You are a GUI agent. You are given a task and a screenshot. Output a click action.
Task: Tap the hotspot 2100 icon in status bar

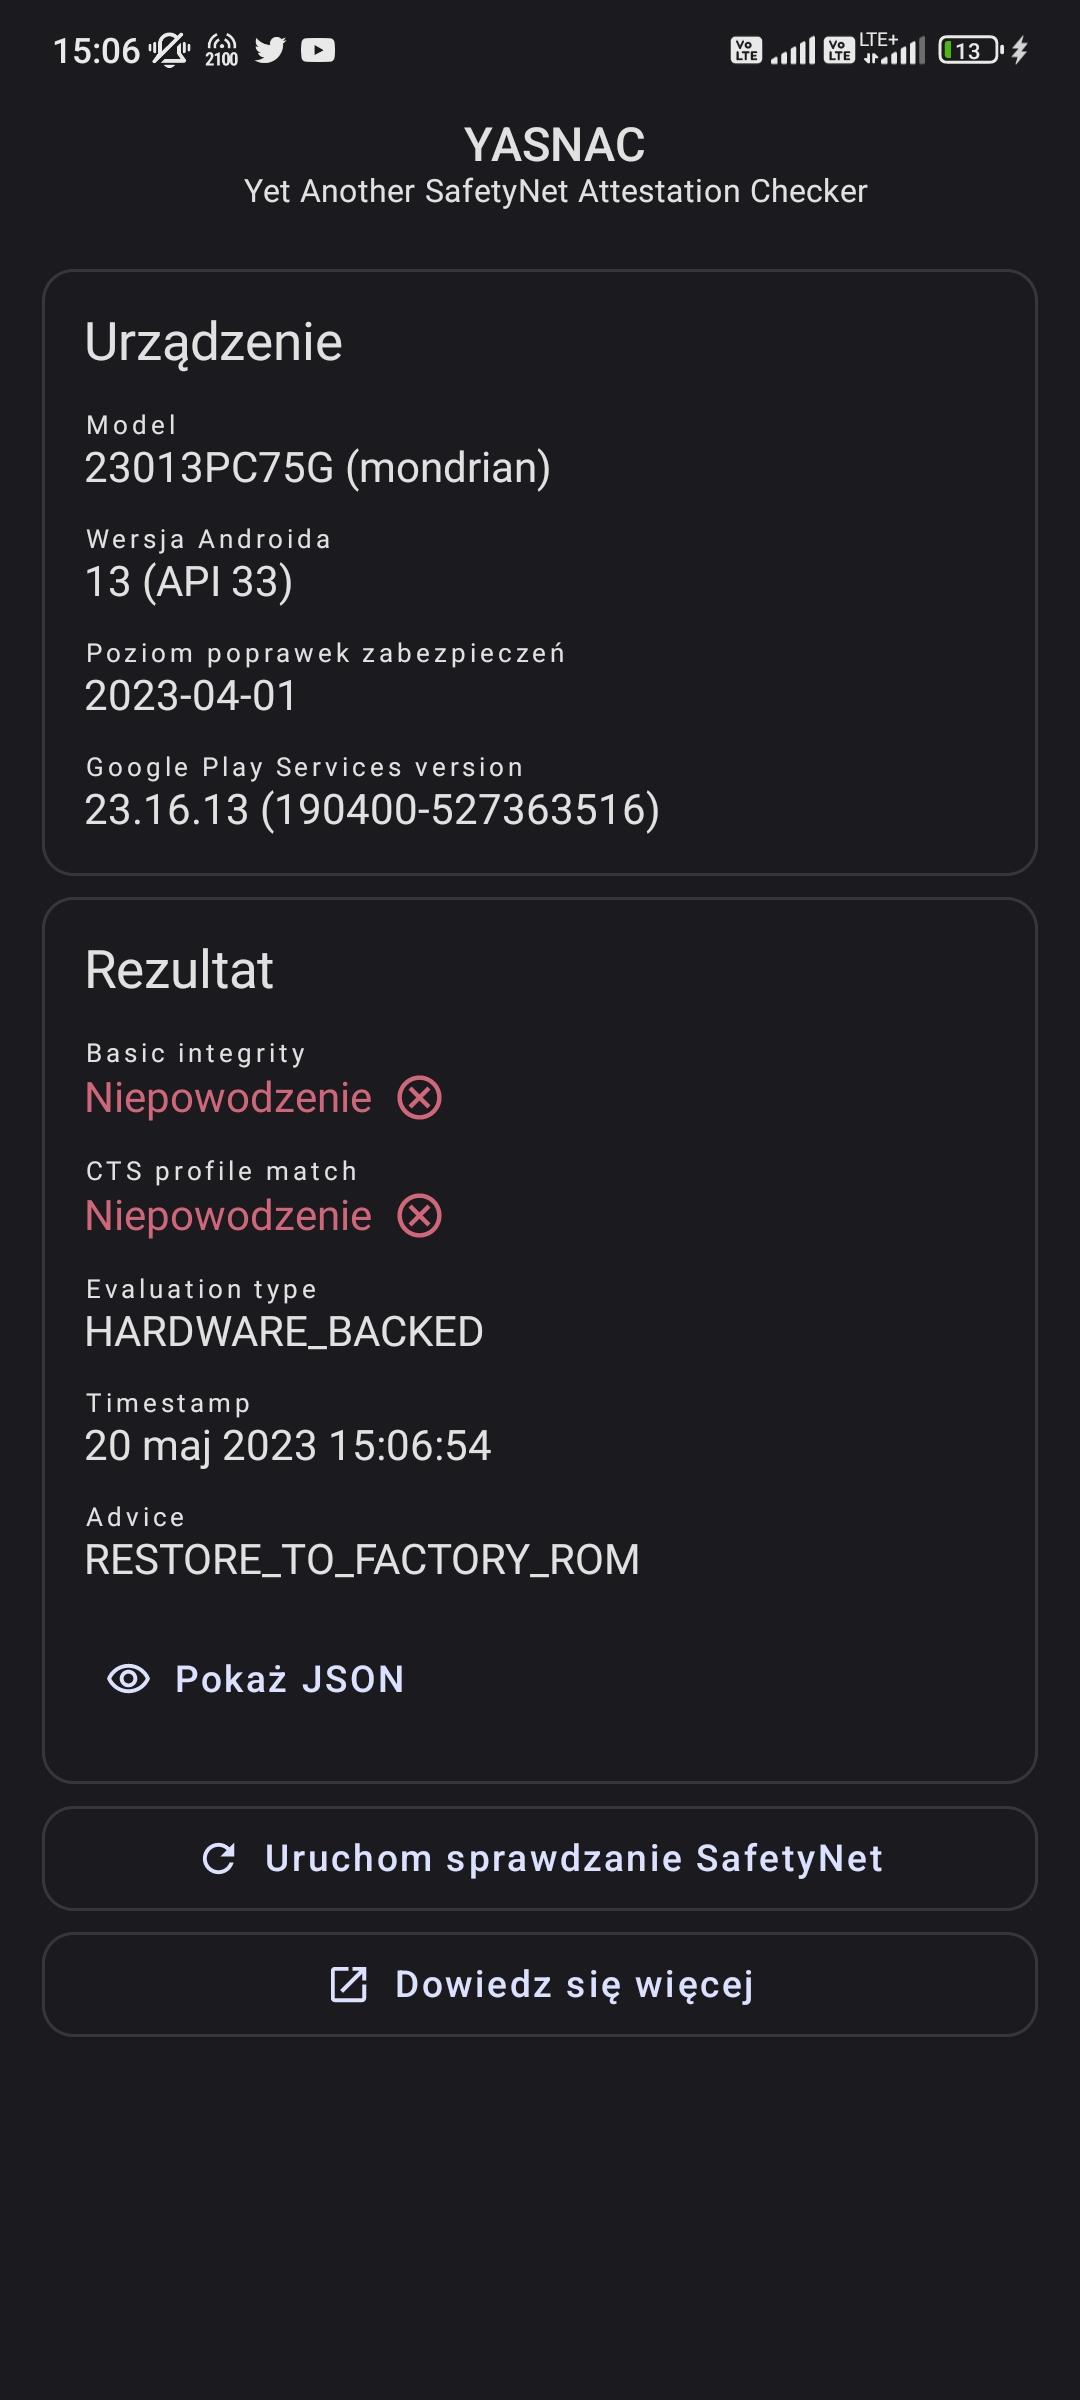221,50
